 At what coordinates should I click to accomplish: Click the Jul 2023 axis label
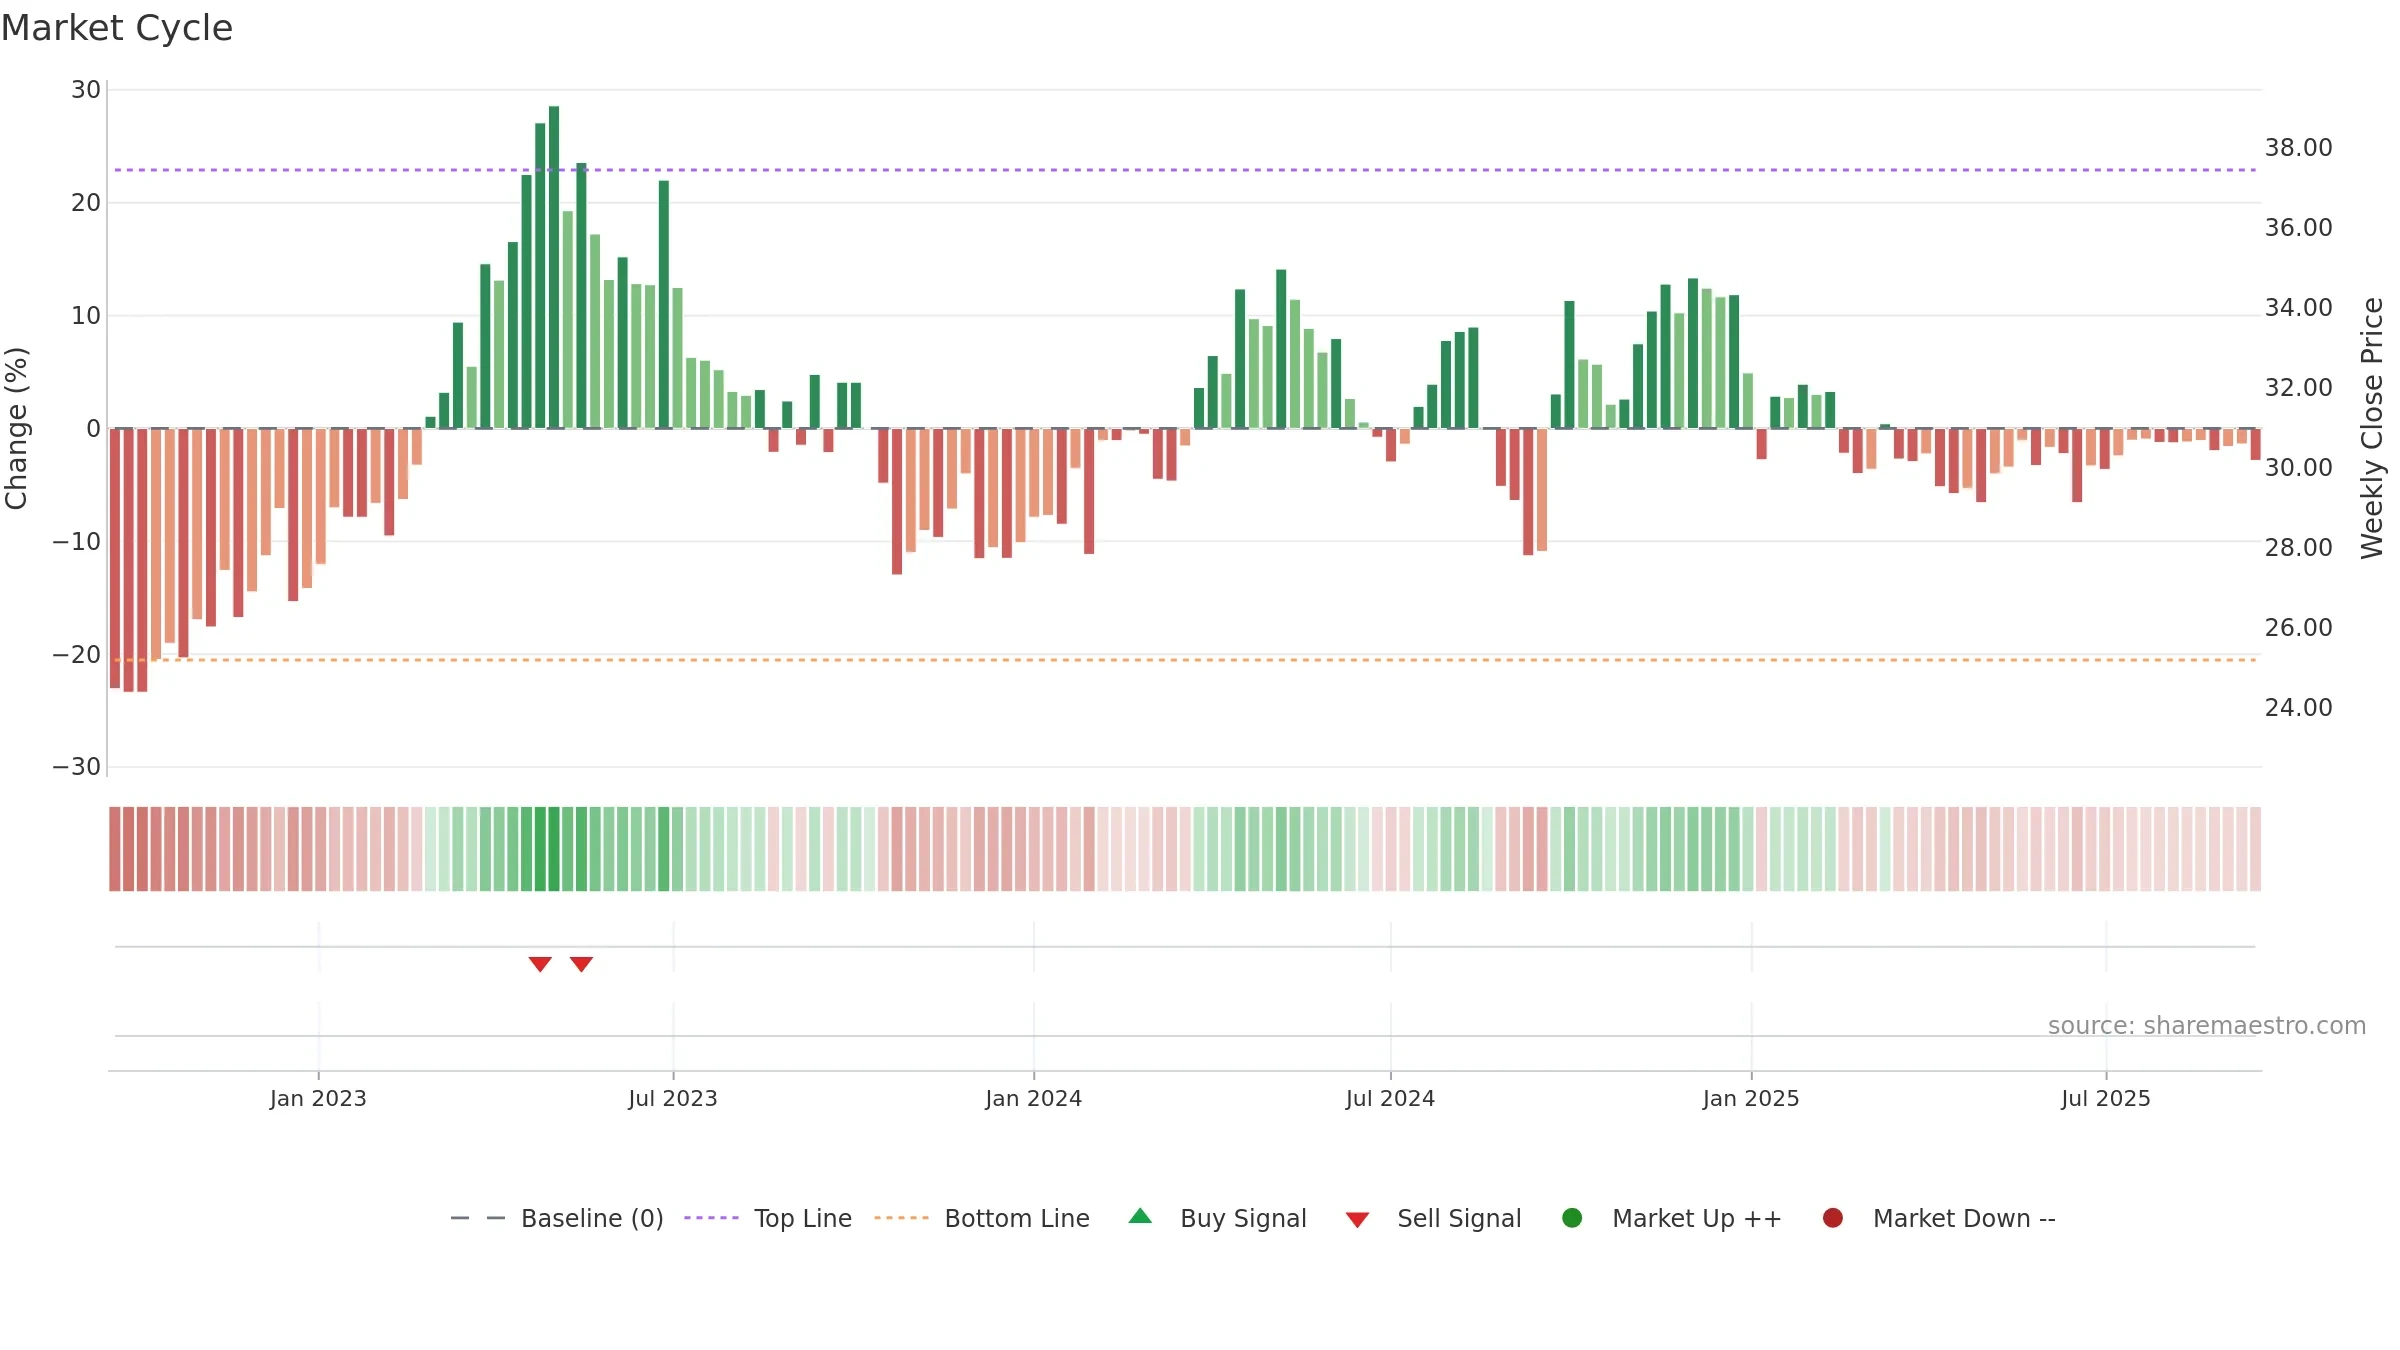[x=673, y=1099]
